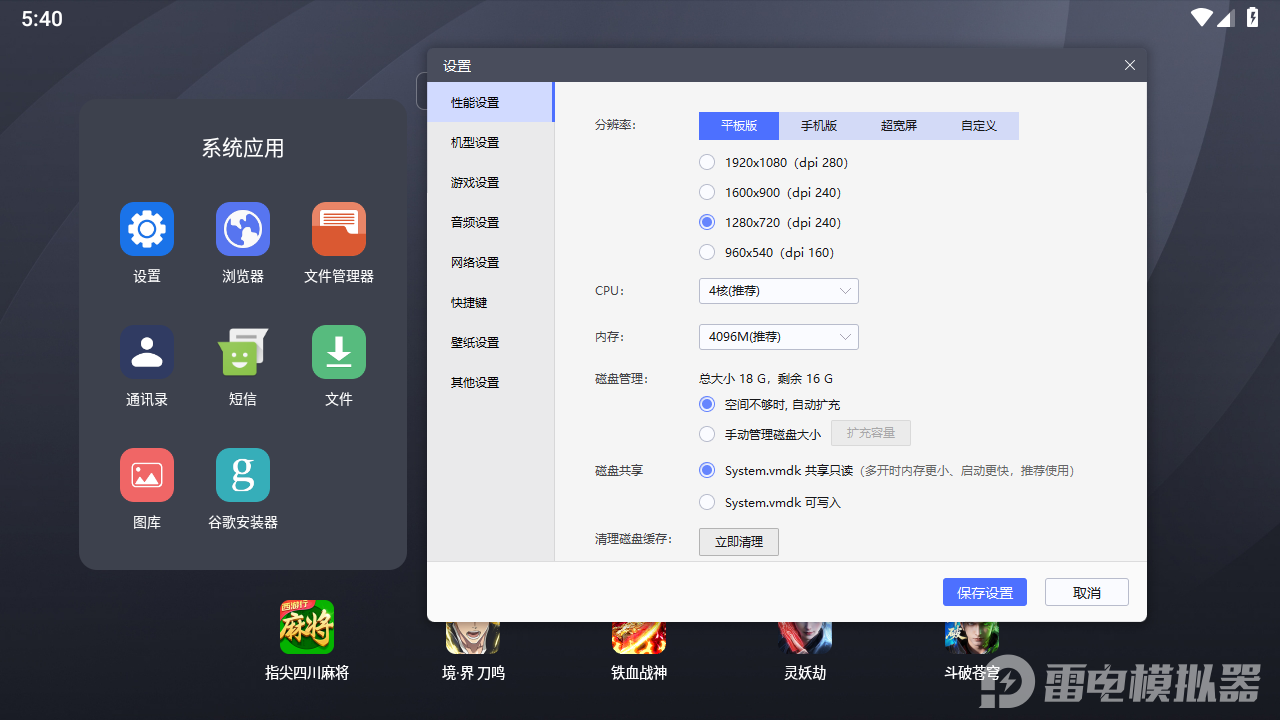Choose the 960x540 (dpi 160) resolution

click(x=707, y=252)
